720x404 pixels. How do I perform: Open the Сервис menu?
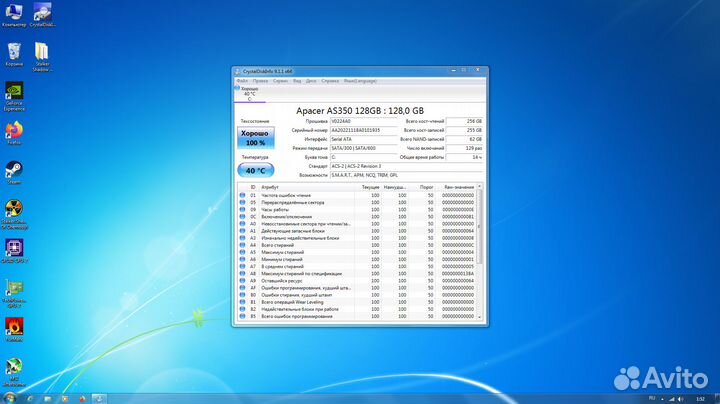pyautogui.click(x=280, y=81)
